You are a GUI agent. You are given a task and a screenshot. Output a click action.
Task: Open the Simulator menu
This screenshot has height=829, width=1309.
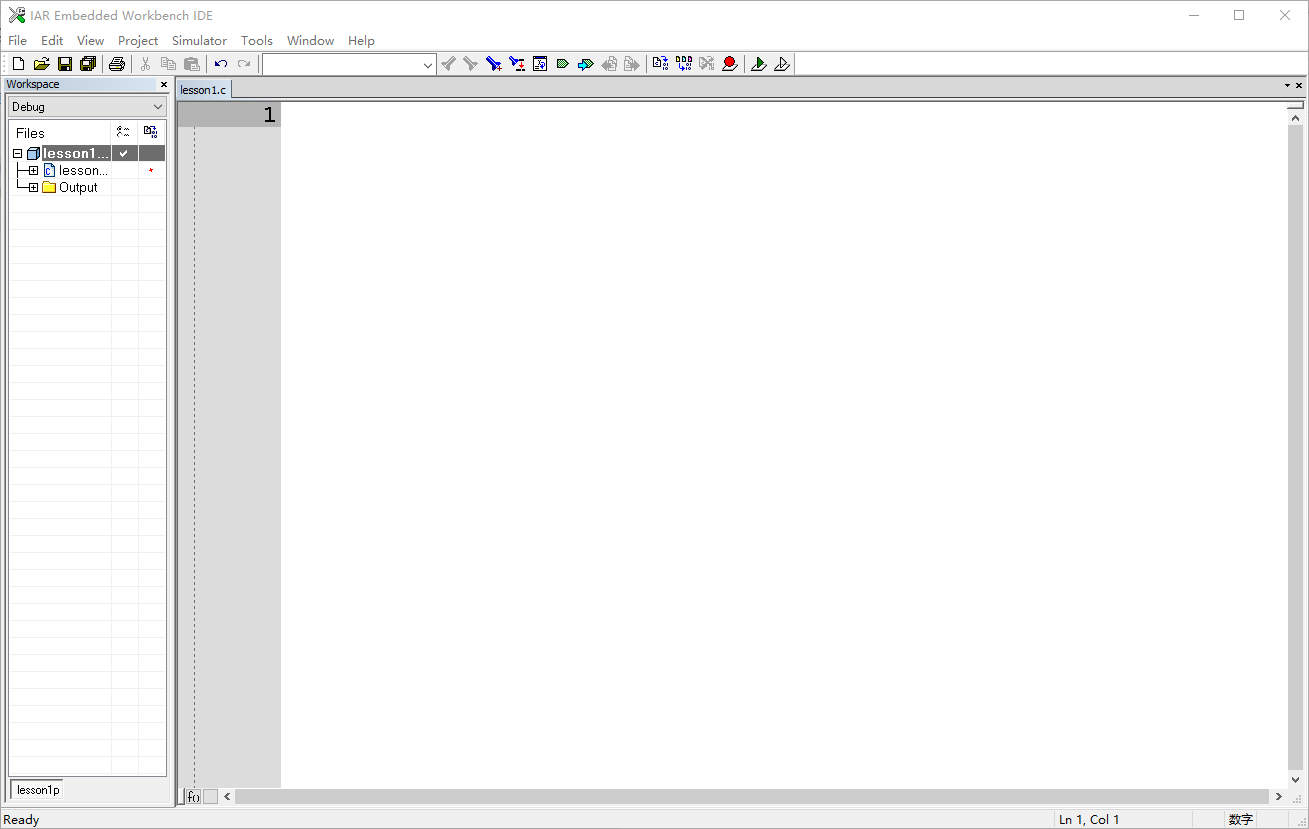pyautogui.click(x=199, y=41)
